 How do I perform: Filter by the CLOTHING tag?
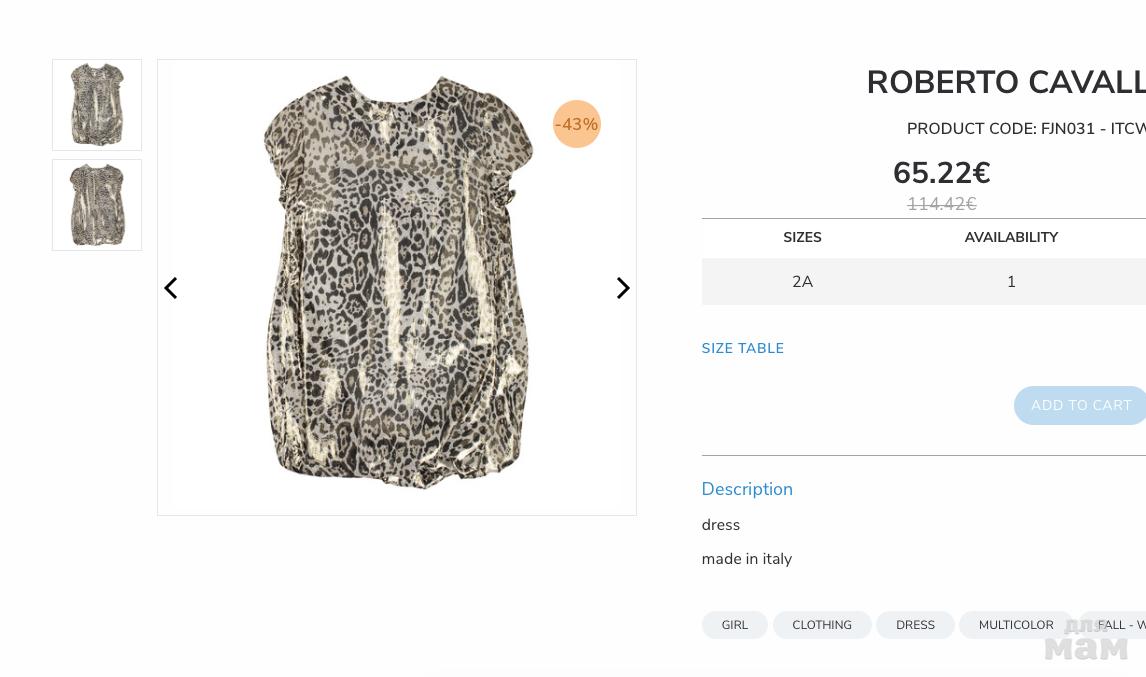[821, 625]
